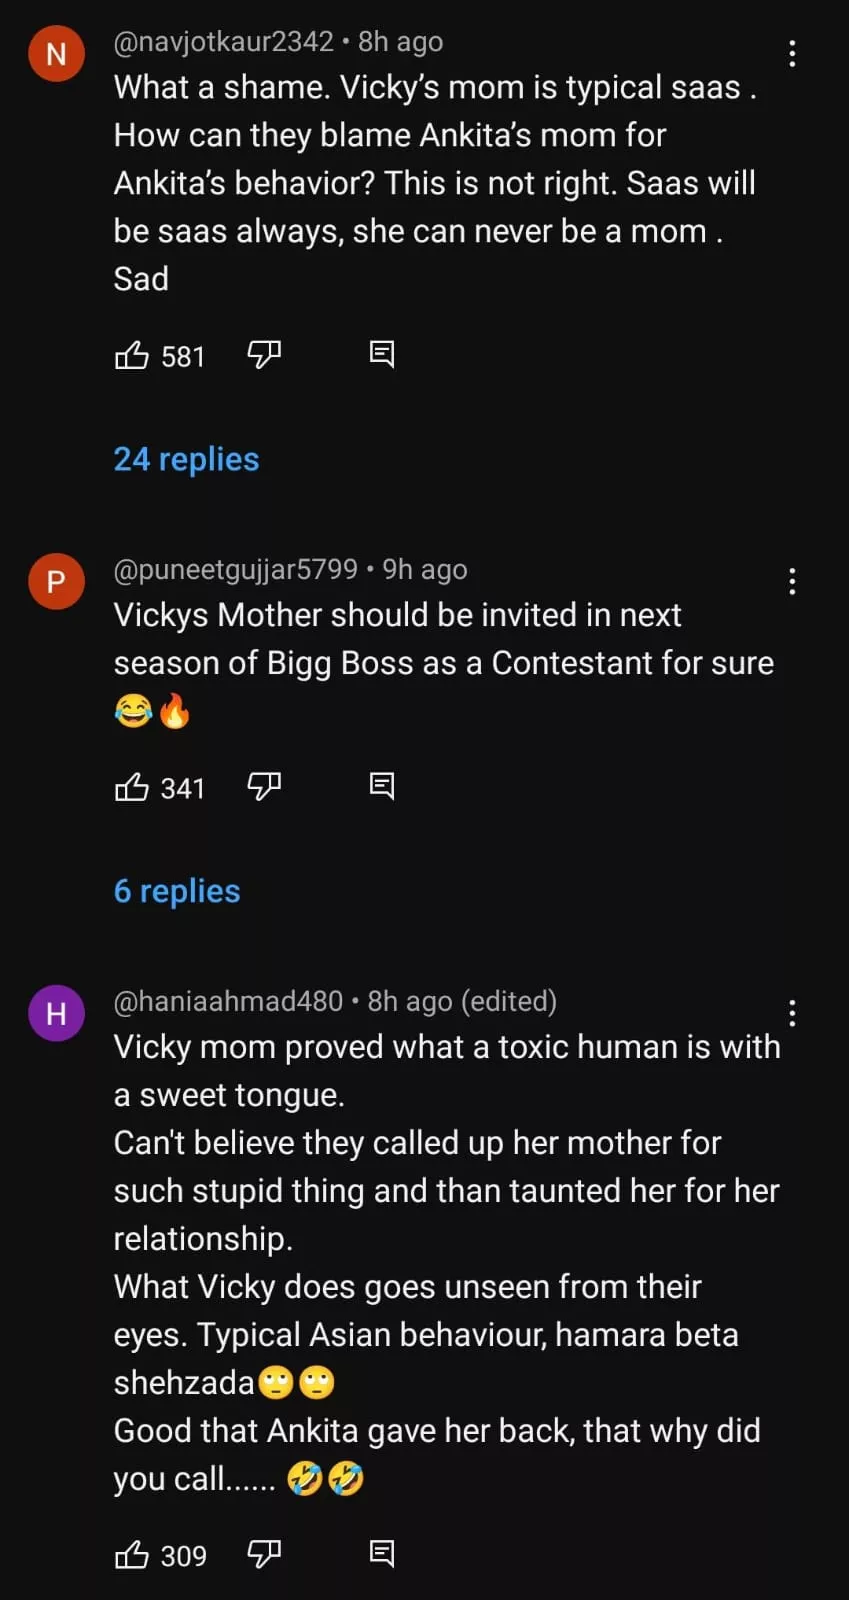Open options menu for navjotkaur2342 comment
Screen dimensions: 849x1600
tap(792, 54)
